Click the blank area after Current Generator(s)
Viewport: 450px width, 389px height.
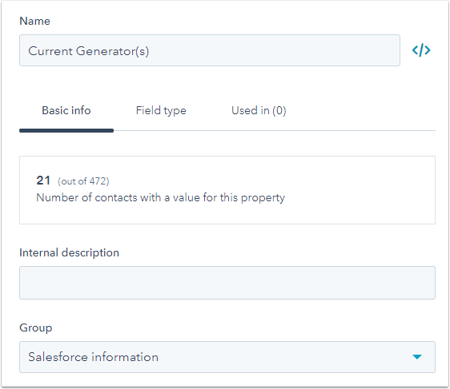pyautogui.click(x=273, y=50)
